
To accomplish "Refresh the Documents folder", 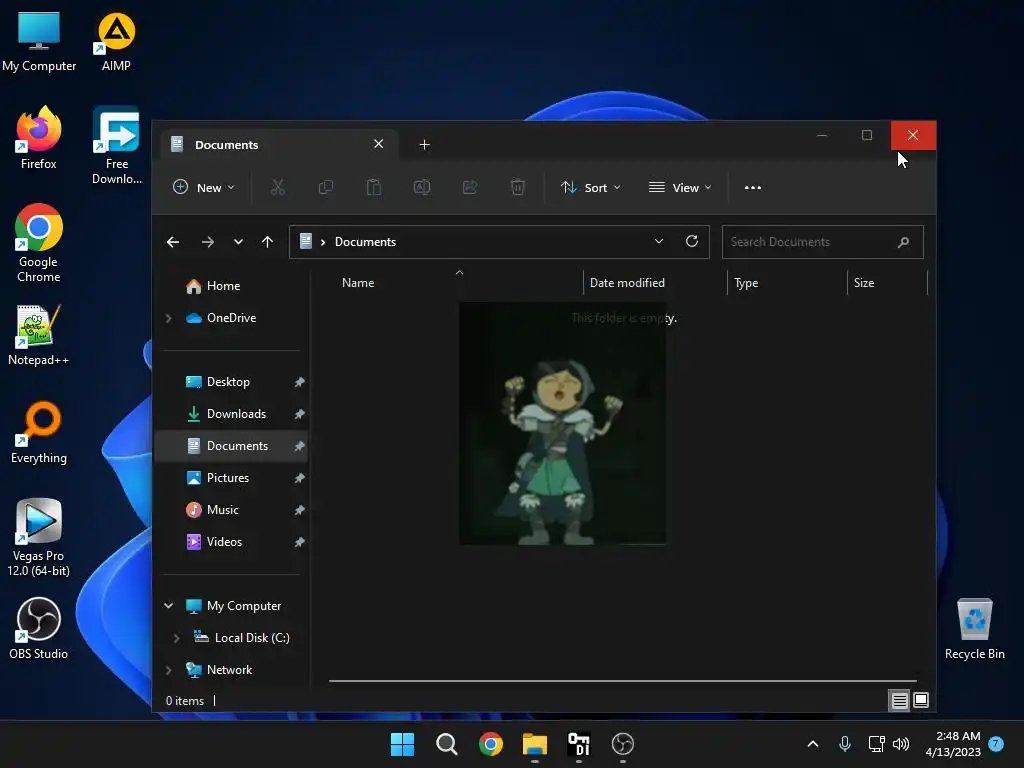I will [692, 241].
